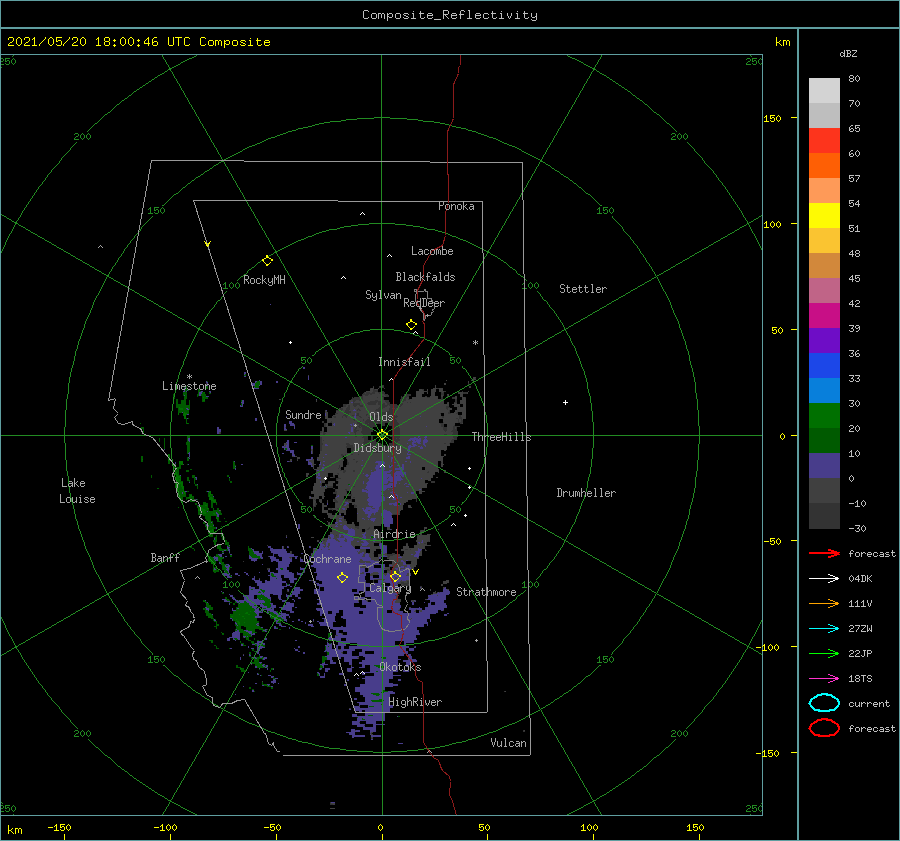The height and width of the screenshot is (841, 900).
Task: Click the Drumheller label
Action: point(586,493)
